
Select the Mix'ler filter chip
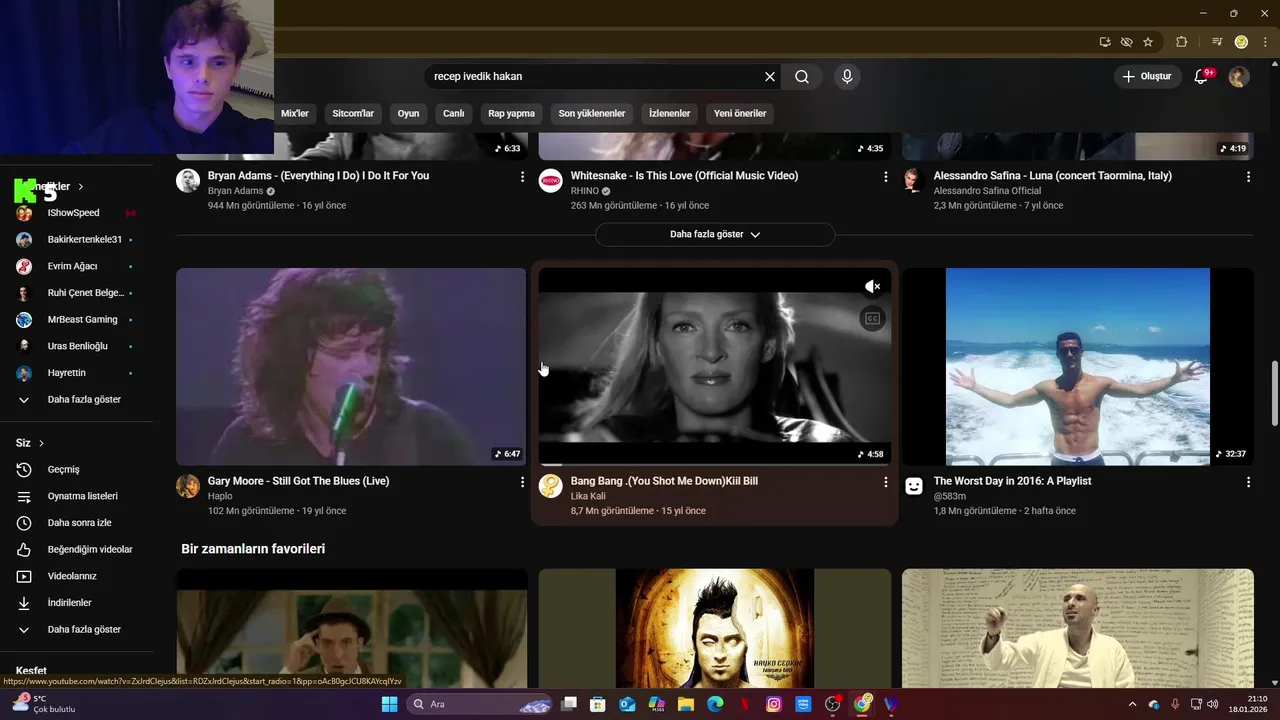coord(295,113)
